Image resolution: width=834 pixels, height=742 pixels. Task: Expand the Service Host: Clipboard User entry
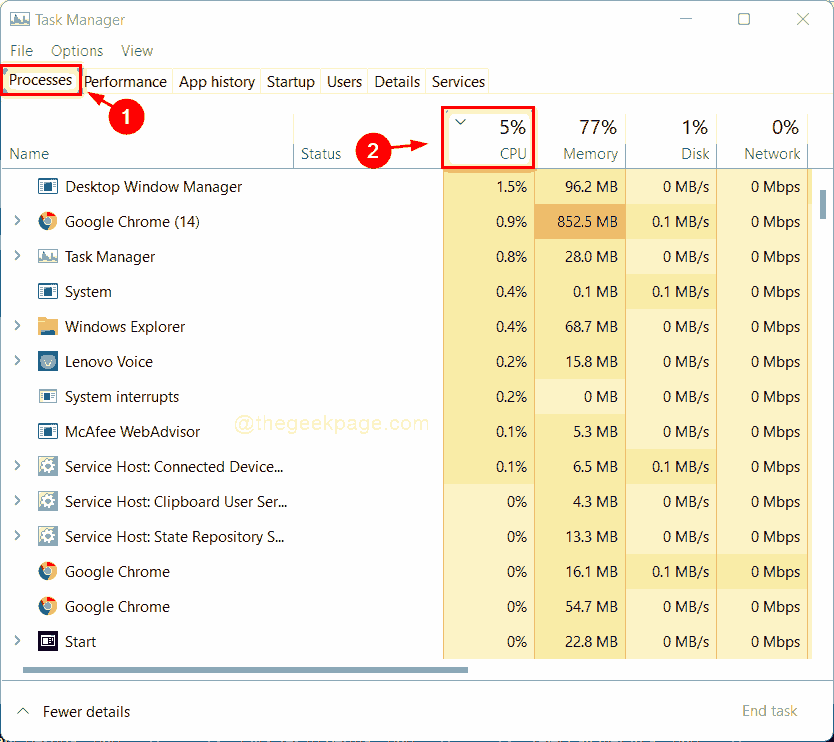coord(16,501)
